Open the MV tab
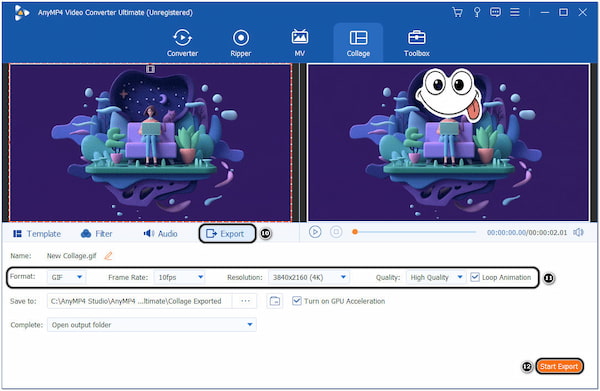This screenshot has height=391, width=600. click(300, 43)
